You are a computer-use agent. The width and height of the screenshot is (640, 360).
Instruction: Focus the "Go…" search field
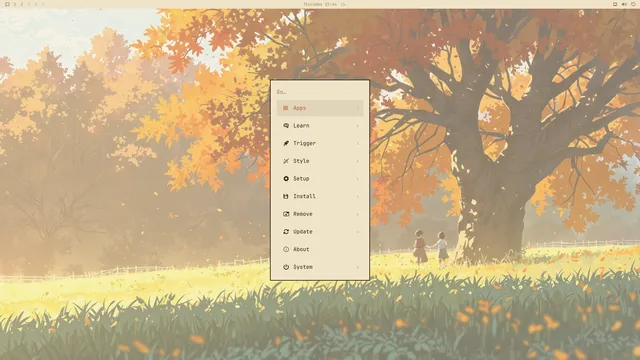pos(320,92)
